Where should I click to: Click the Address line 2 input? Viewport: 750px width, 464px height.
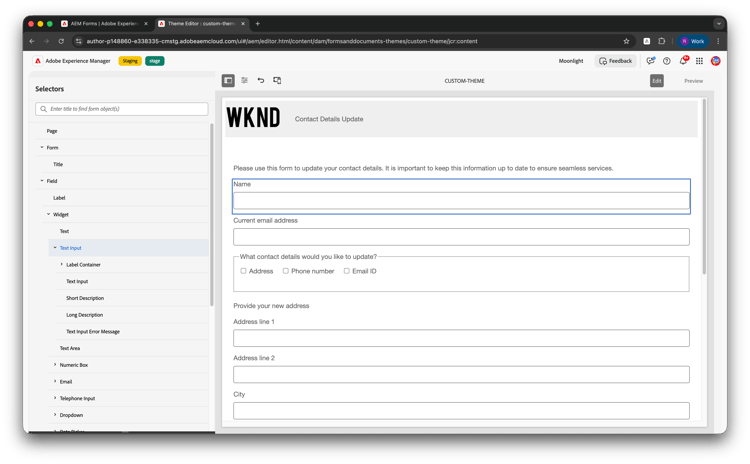pos(461,374)
